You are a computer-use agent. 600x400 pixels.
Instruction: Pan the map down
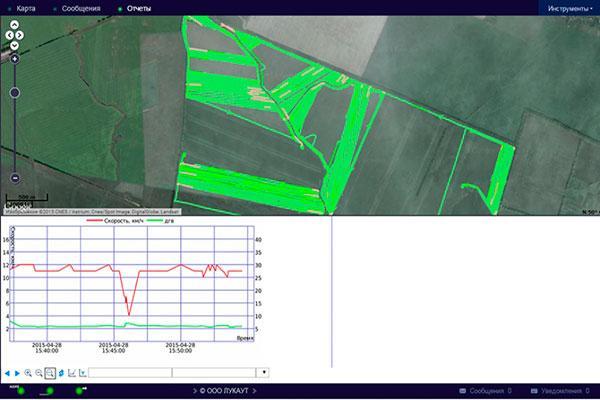pyautogui.click(x=14, y=46)
